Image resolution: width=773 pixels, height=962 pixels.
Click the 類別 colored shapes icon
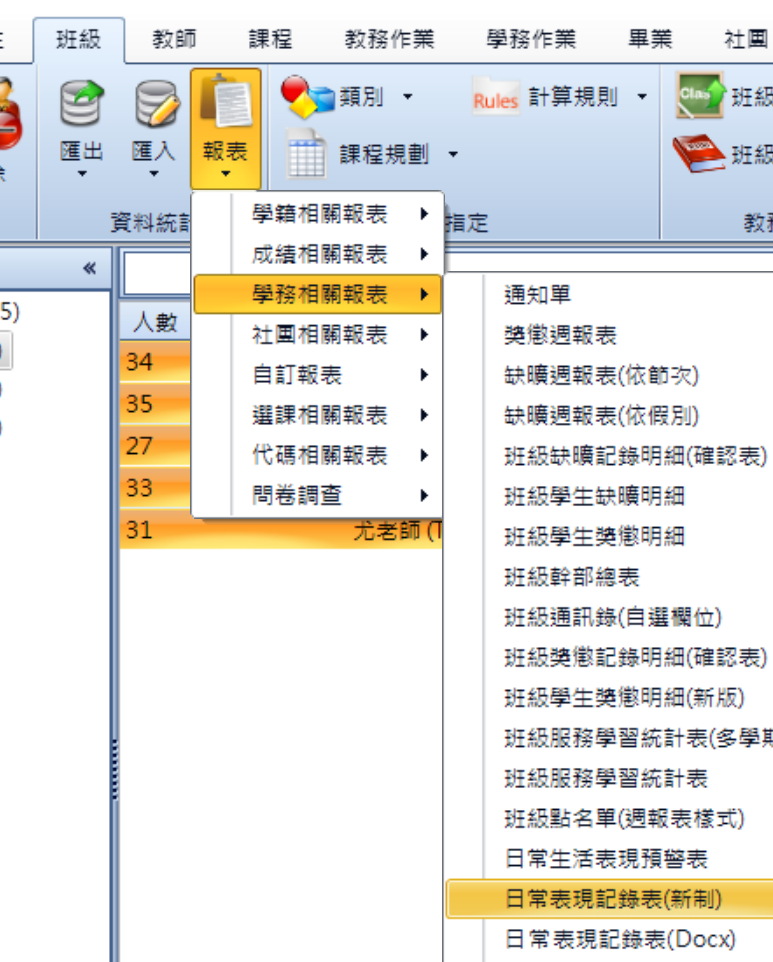click(x=307, y=97)
